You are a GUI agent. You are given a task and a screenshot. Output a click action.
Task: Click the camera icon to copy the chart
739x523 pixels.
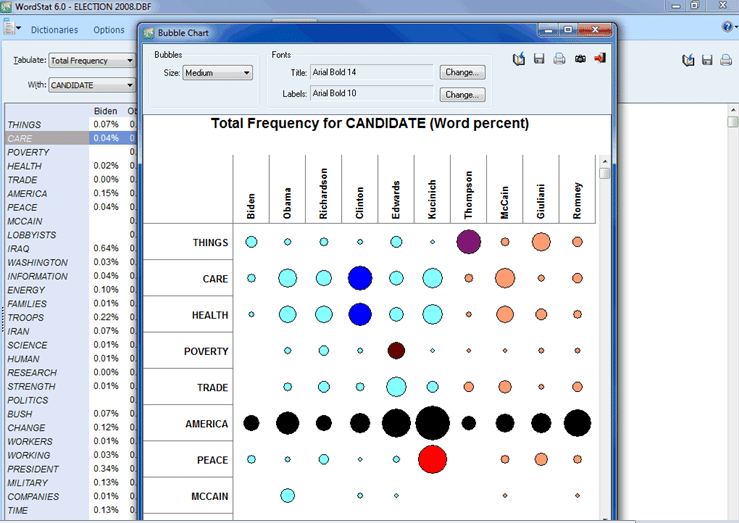580,59
